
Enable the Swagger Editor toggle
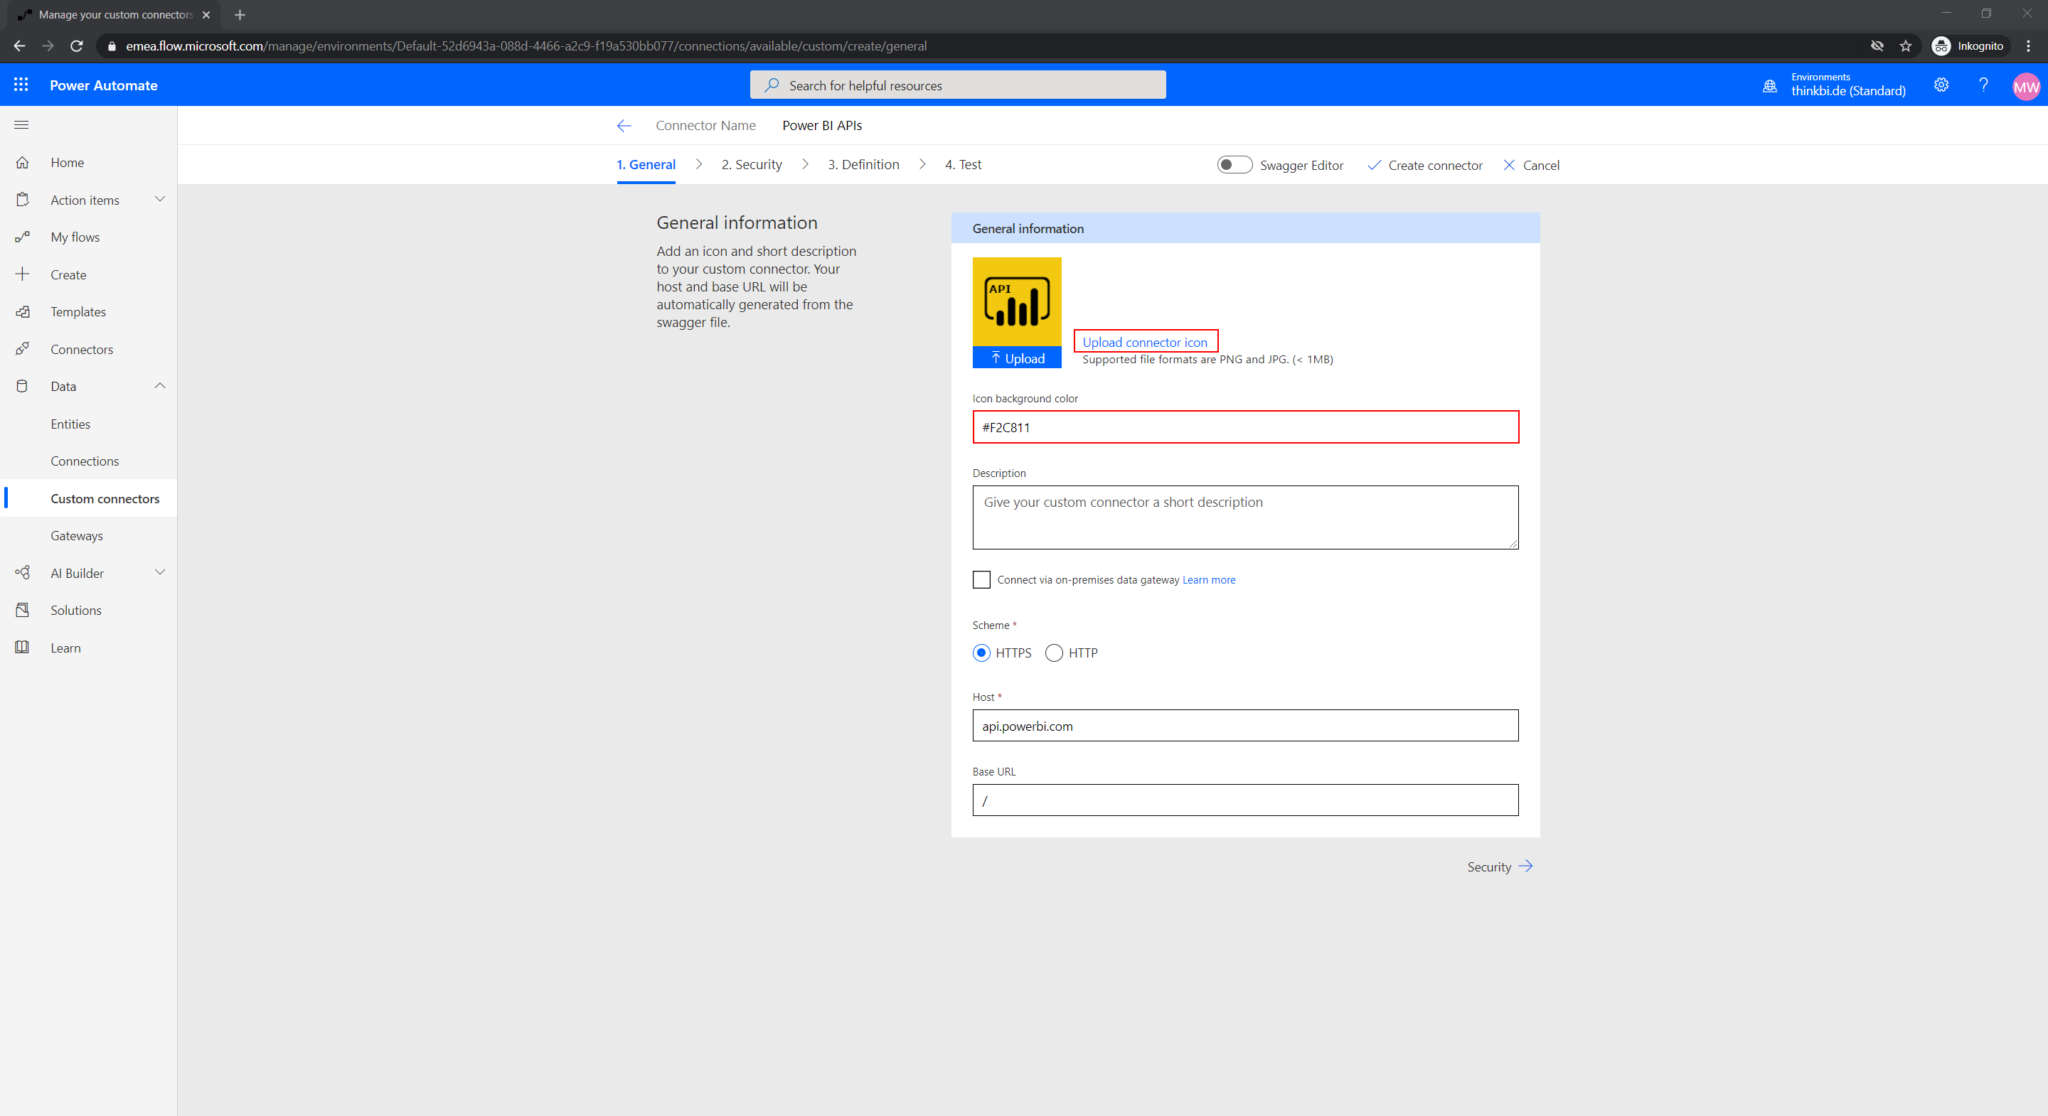click(x=1234, y=164)
